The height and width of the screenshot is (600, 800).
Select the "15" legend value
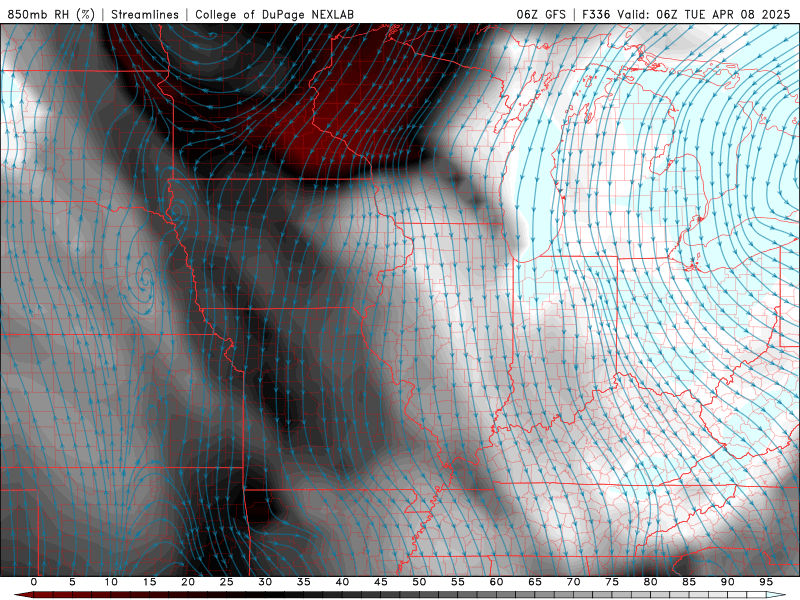(x=149, y=582)
